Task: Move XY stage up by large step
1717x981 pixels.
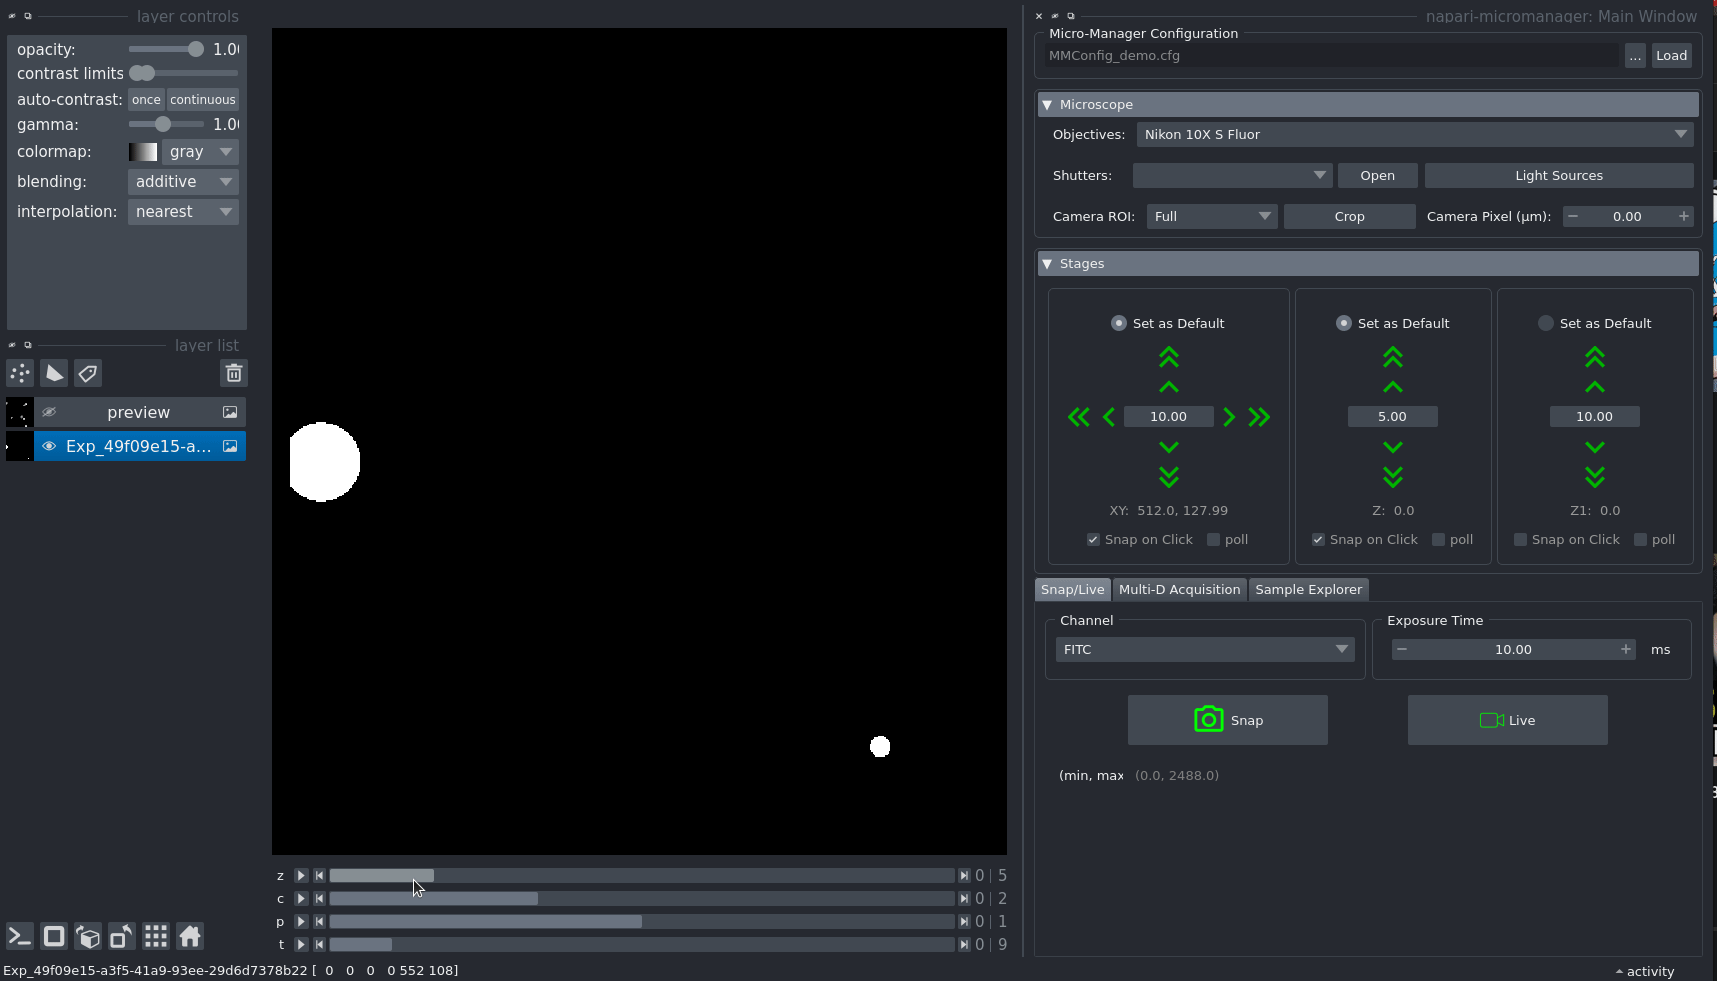Action: click(1169, 357)
